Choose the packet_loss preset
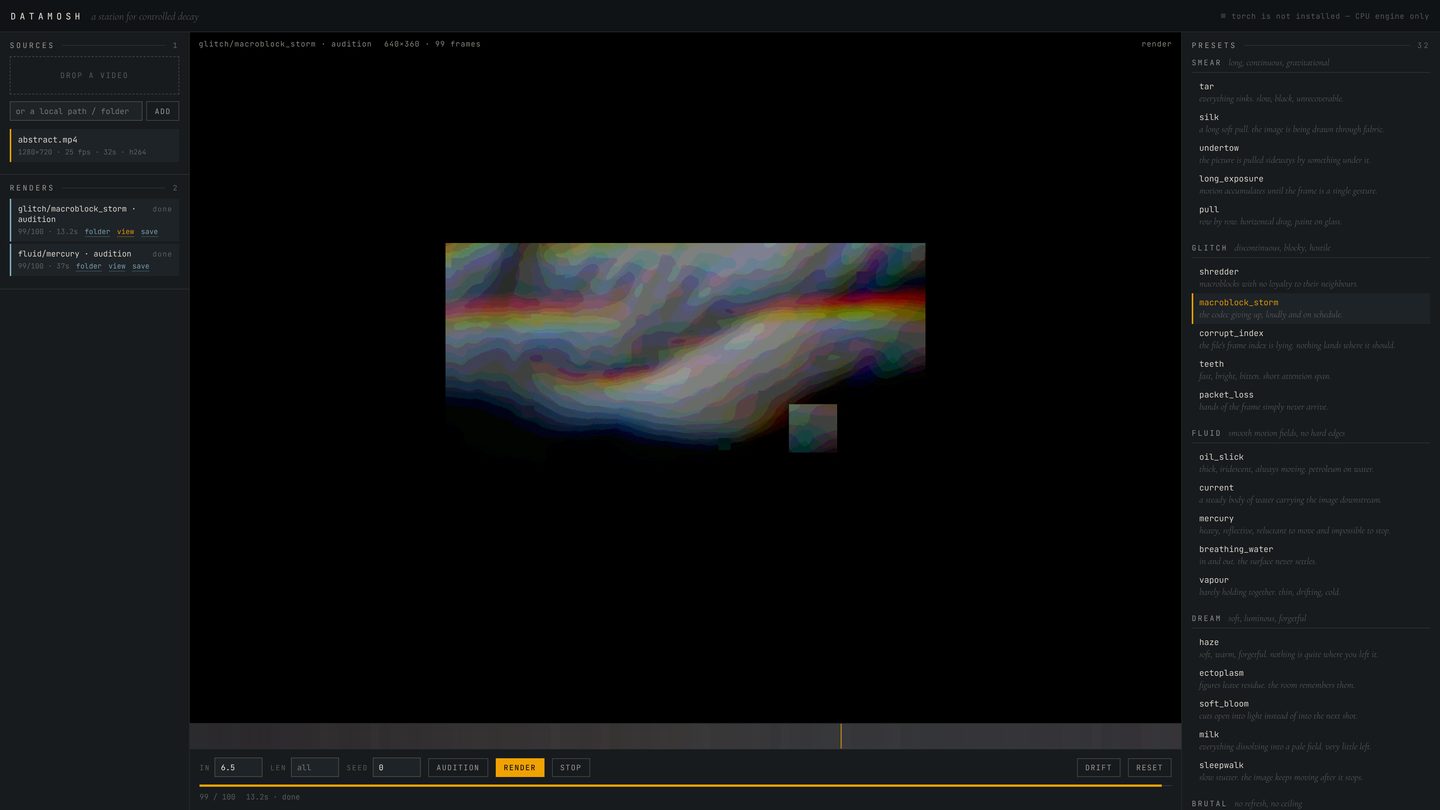 point(1311,401)
